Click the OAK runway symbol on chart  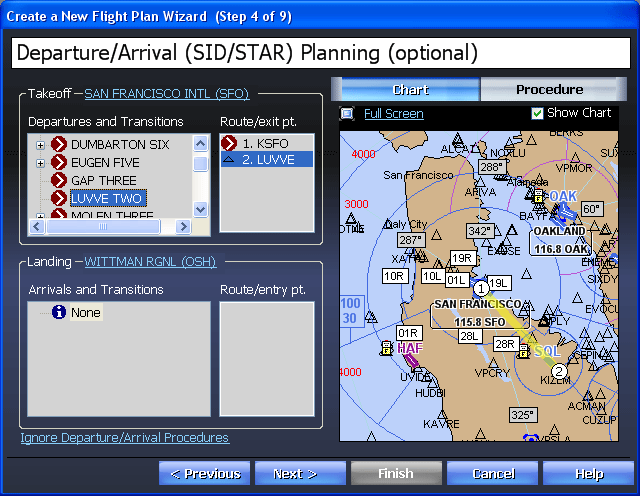click(564, 213)
